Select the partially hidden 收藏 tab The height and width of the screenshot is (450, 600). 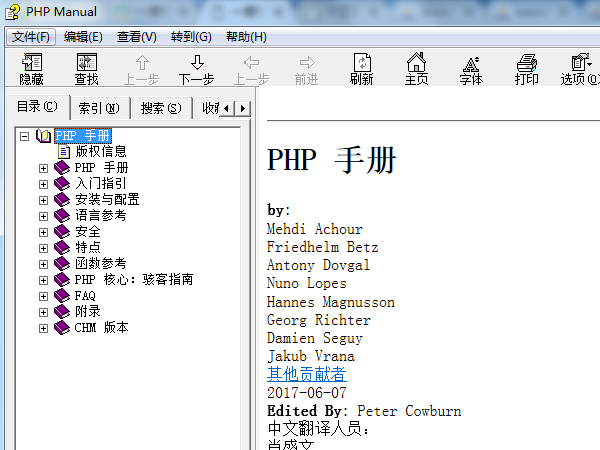coord(208,109)
